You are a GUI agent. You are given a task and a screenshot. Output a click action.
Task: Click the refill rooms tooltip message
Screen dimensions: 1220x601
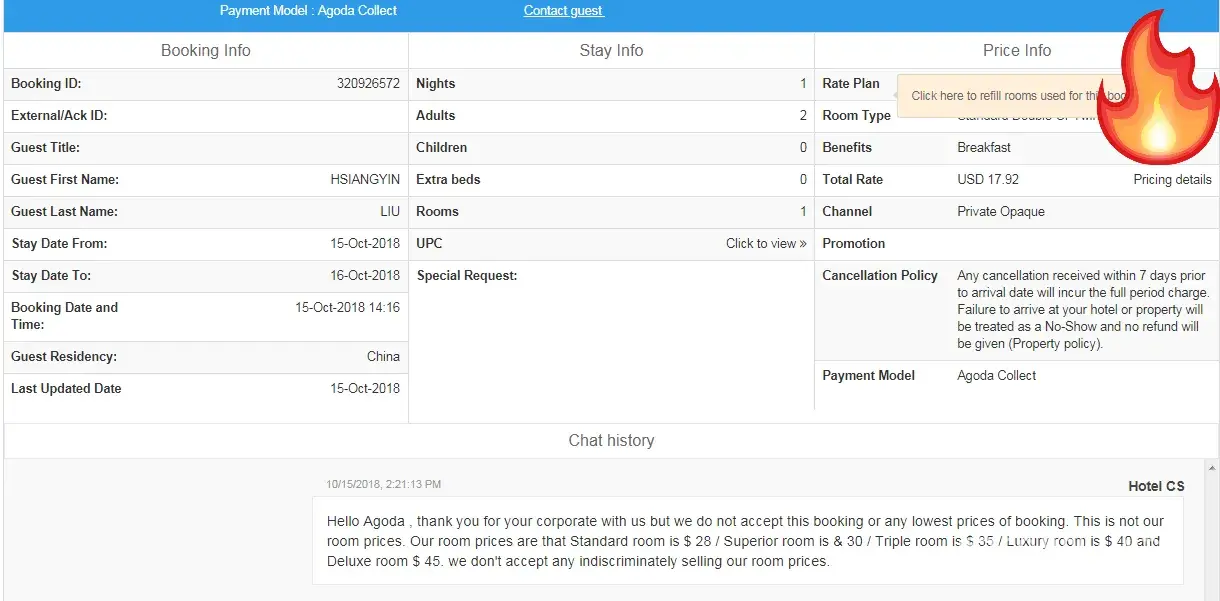click(1010, 96)
